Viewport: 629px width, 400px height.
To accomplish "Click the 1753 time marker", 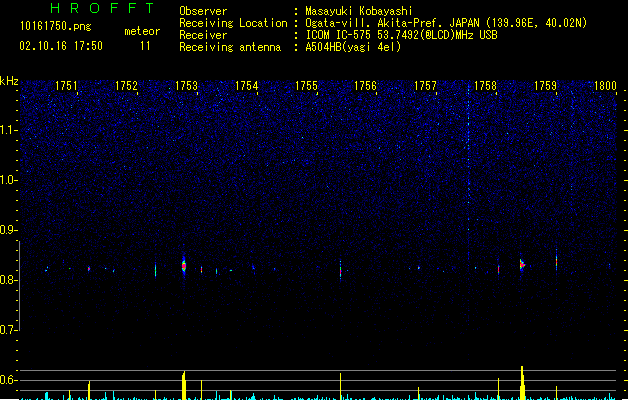I will [x=187, y=86].
